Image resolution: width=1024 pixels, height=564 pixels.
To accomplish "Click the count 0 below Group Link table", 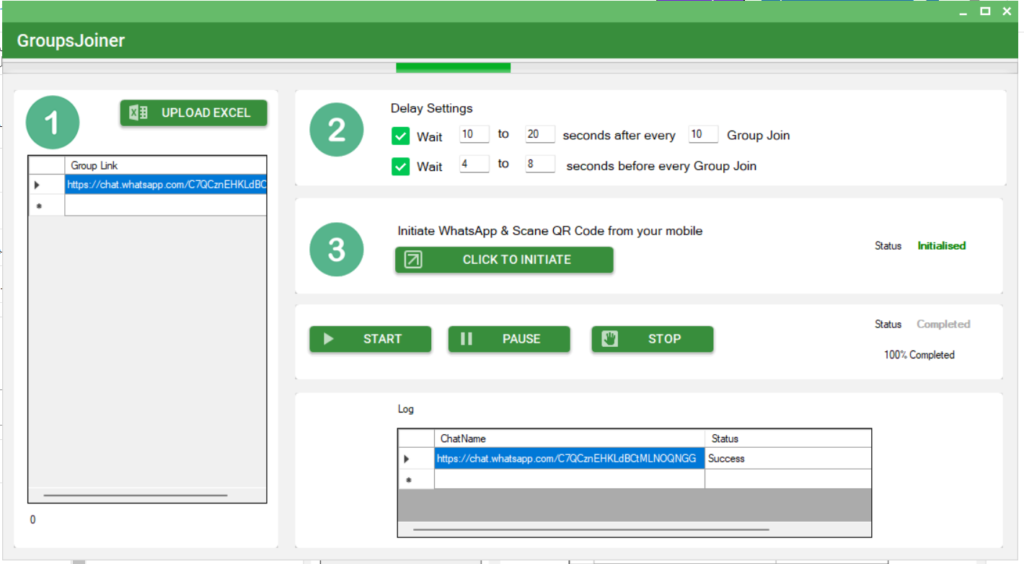I will [x=33, y=520].
